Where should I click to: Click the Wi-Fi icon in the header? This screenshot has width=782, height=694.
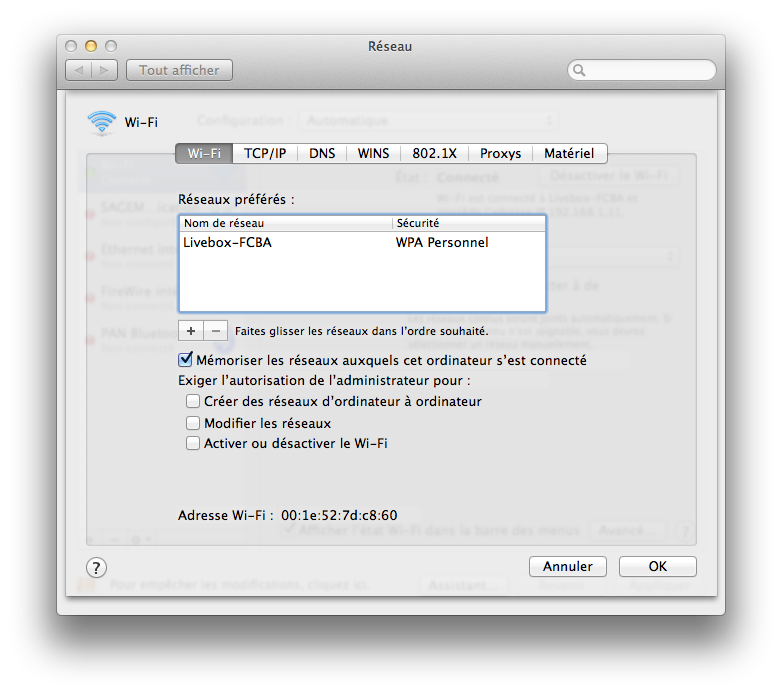(x=101, y=122)
